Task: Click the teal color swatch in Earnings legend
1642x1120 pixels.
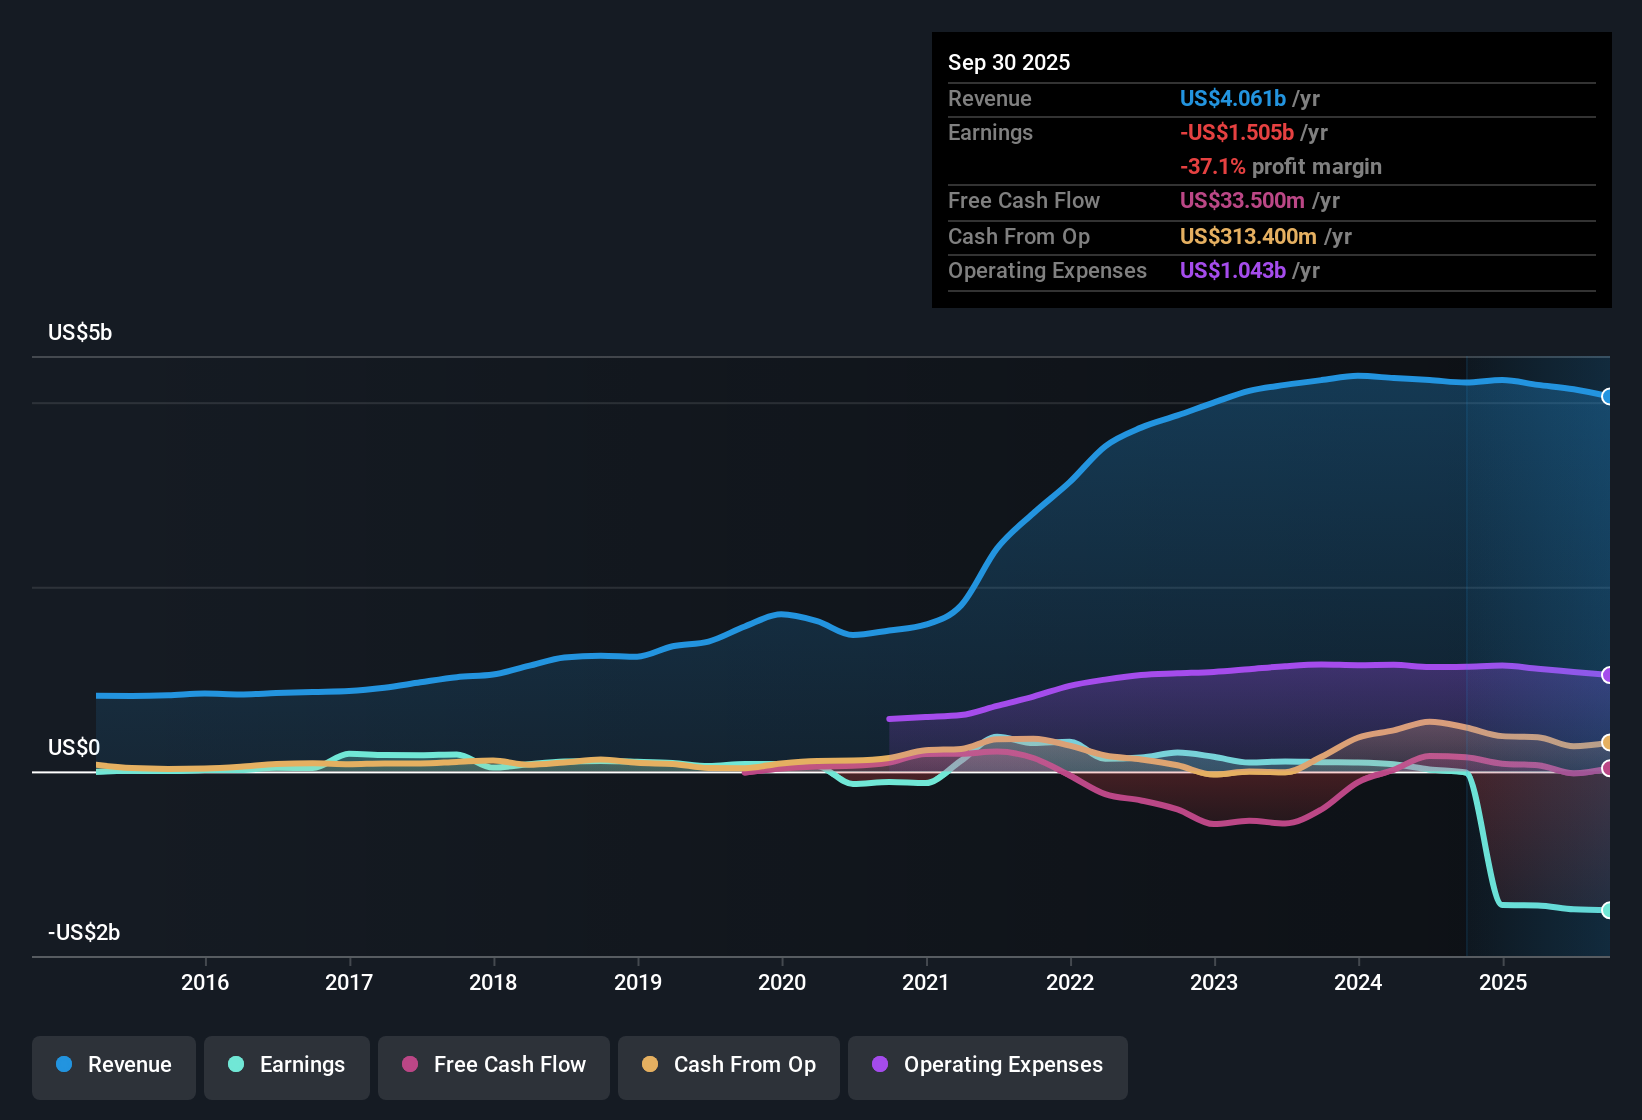Action: tap(236, 1065)
